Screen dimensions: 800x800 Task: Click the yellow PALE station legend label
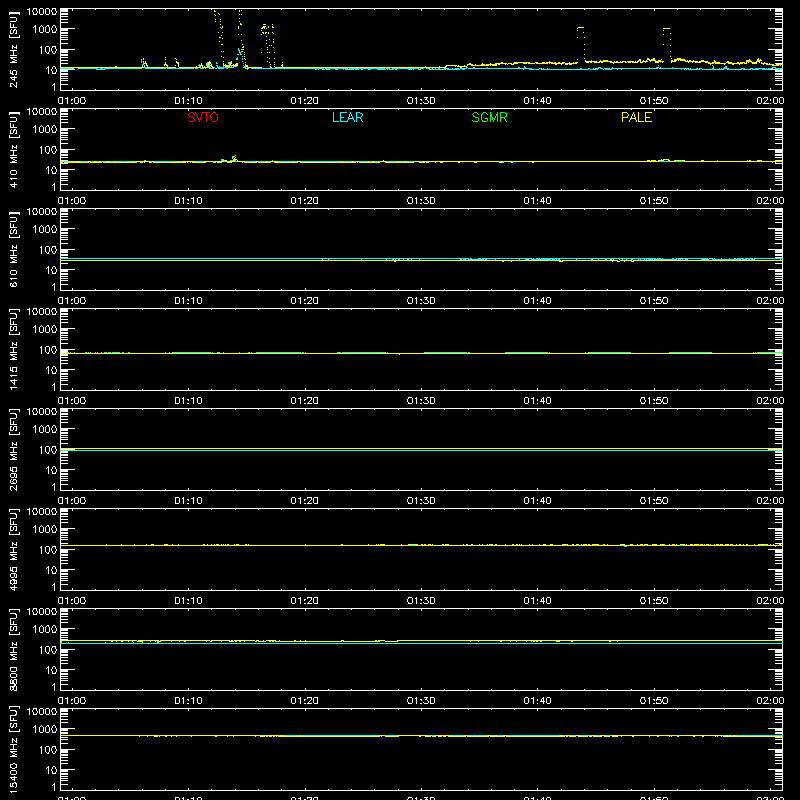click(x=636, y=117)
